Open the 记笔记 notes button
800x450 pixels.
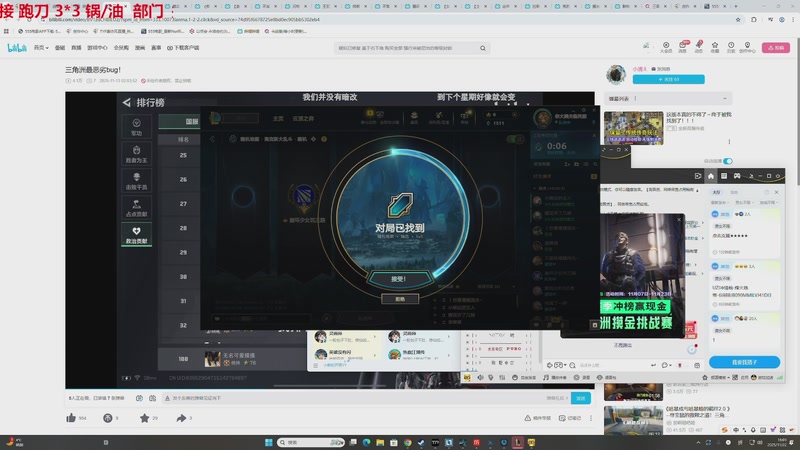coord(570,418)
